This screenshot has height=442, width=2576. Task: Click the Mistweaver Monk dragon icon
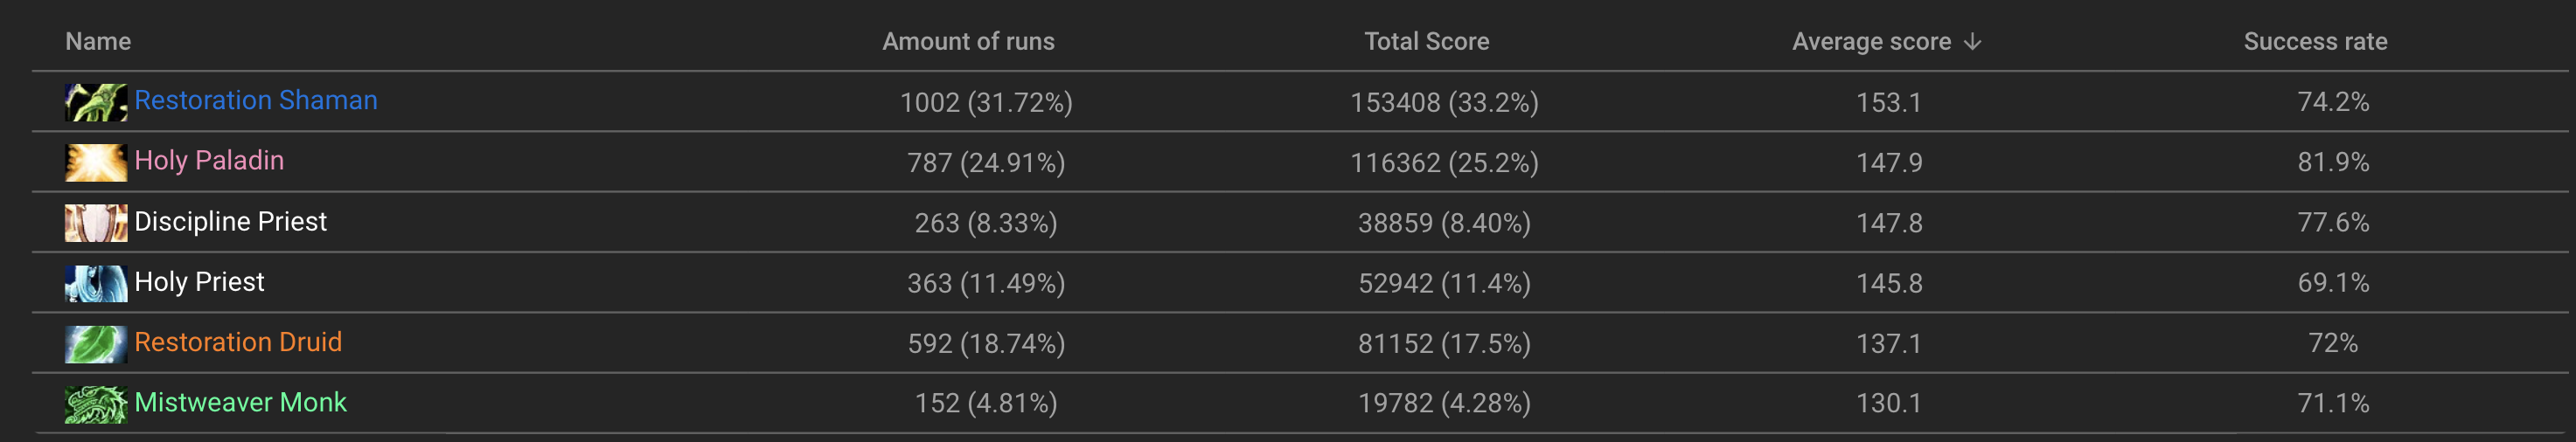pyautogui.click(x=96, y=403)
